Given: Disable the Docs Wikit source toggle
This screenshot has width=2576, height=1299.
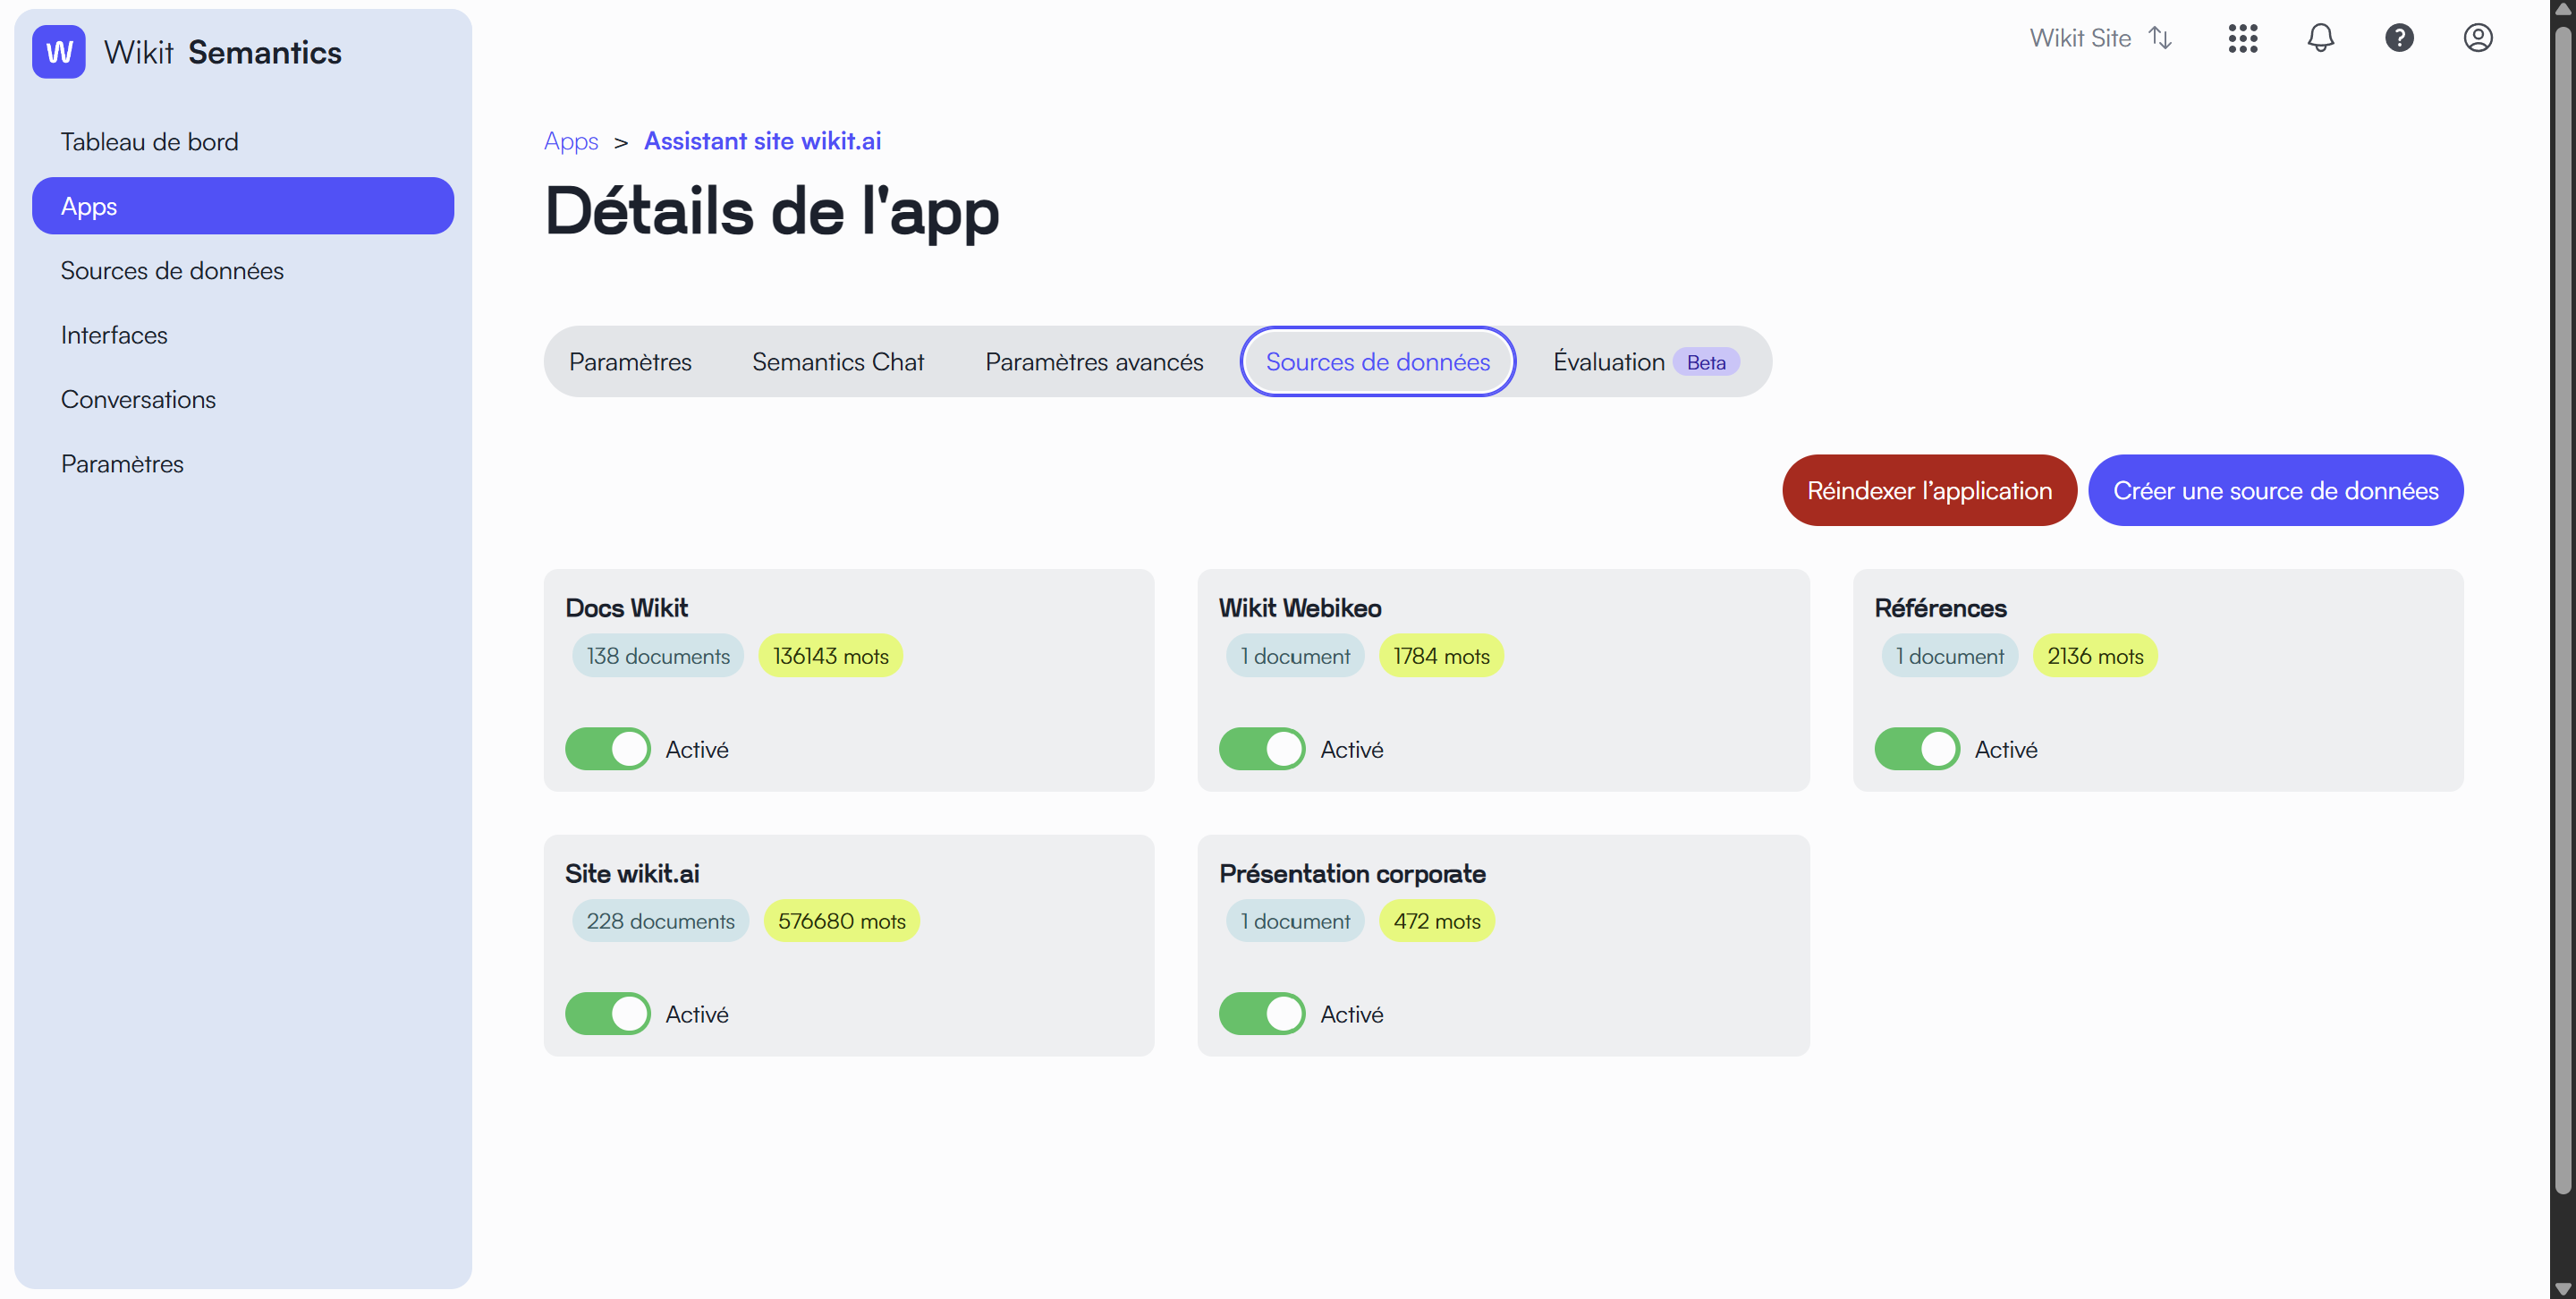Looking at the screenshot, I should pyautogui.click(x=607, y=749).
